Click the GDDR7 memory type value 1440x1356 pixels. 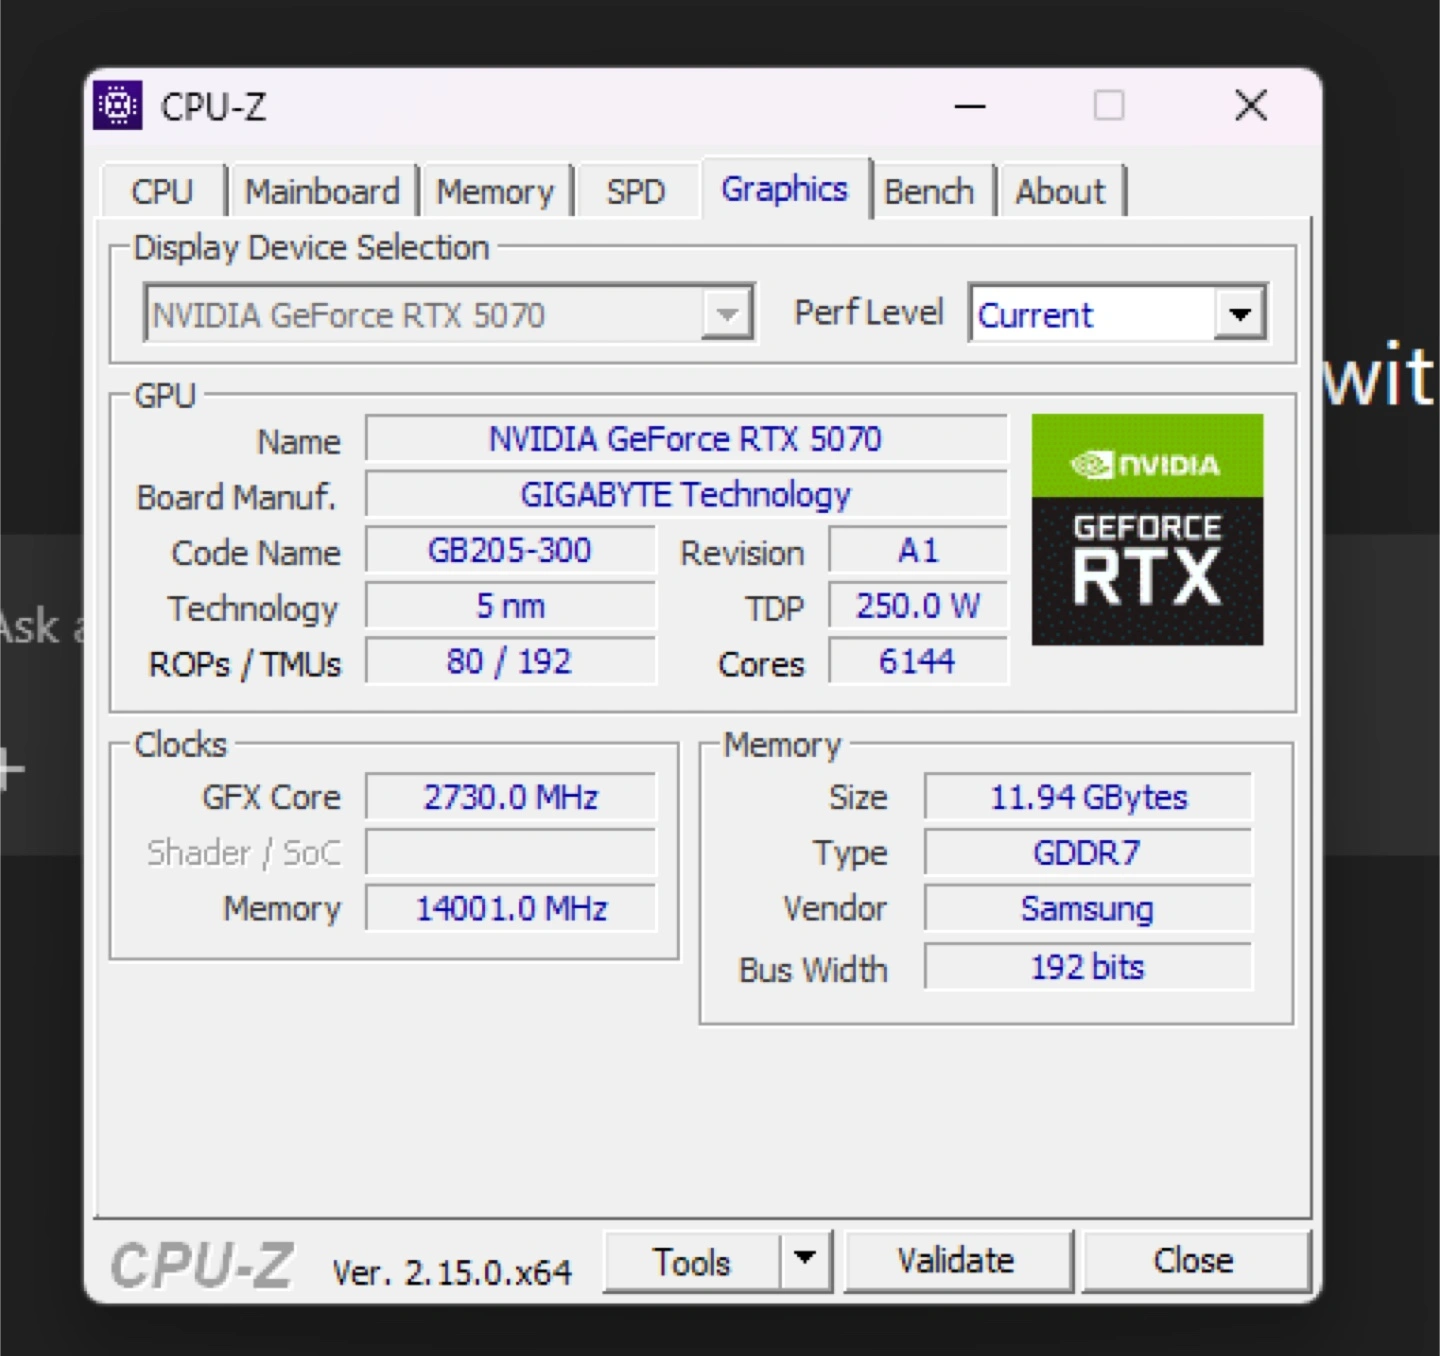tap(1088, 852)
